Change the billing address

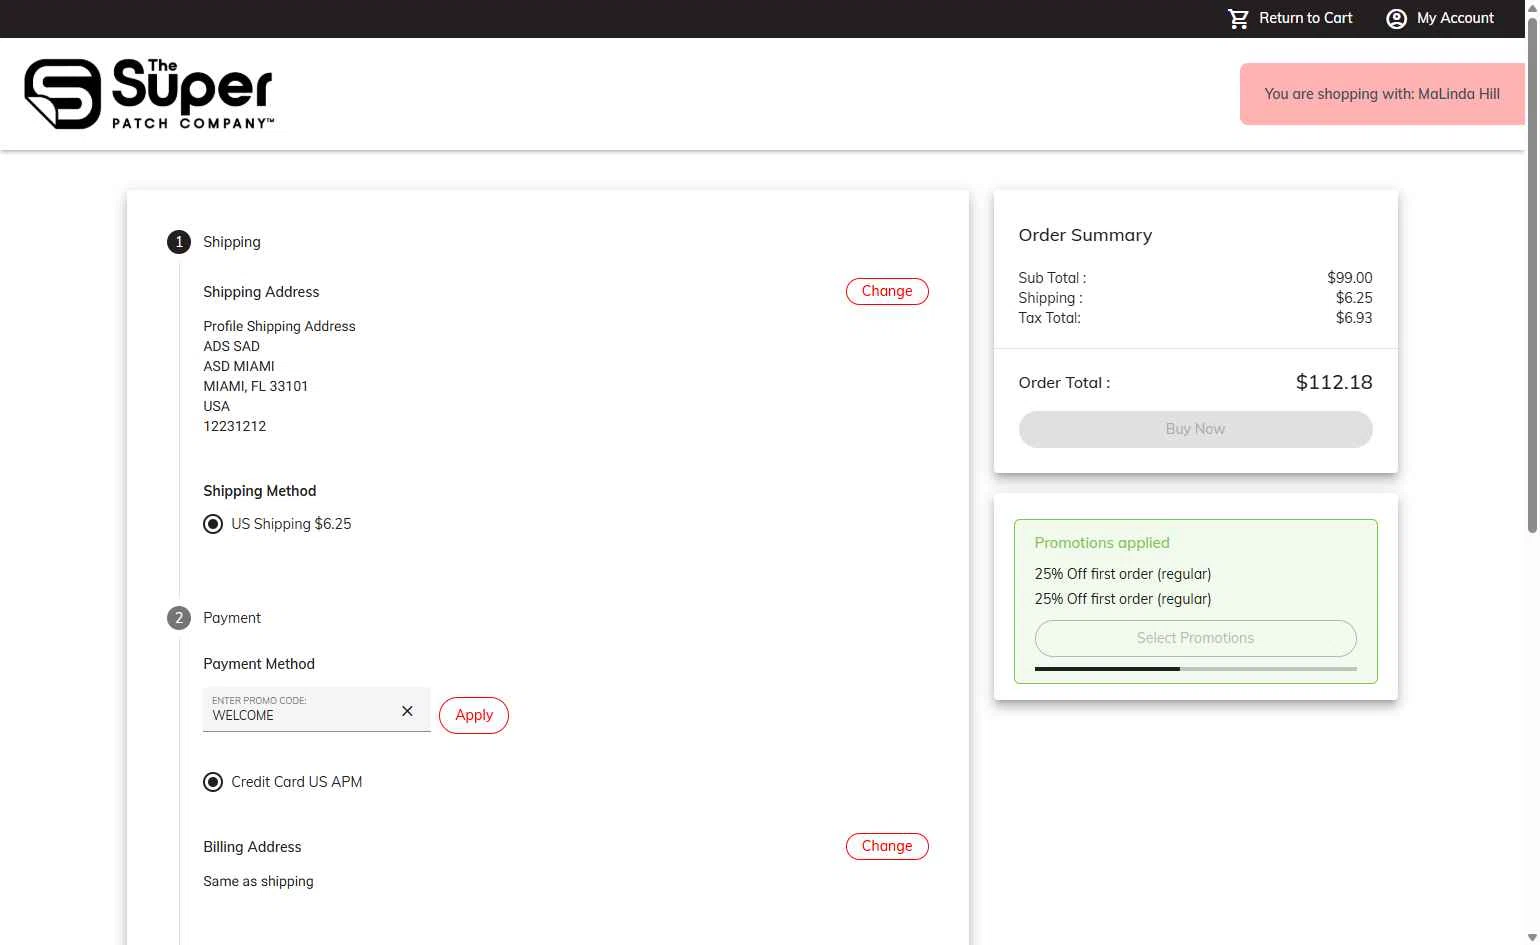tap(887, 846)
